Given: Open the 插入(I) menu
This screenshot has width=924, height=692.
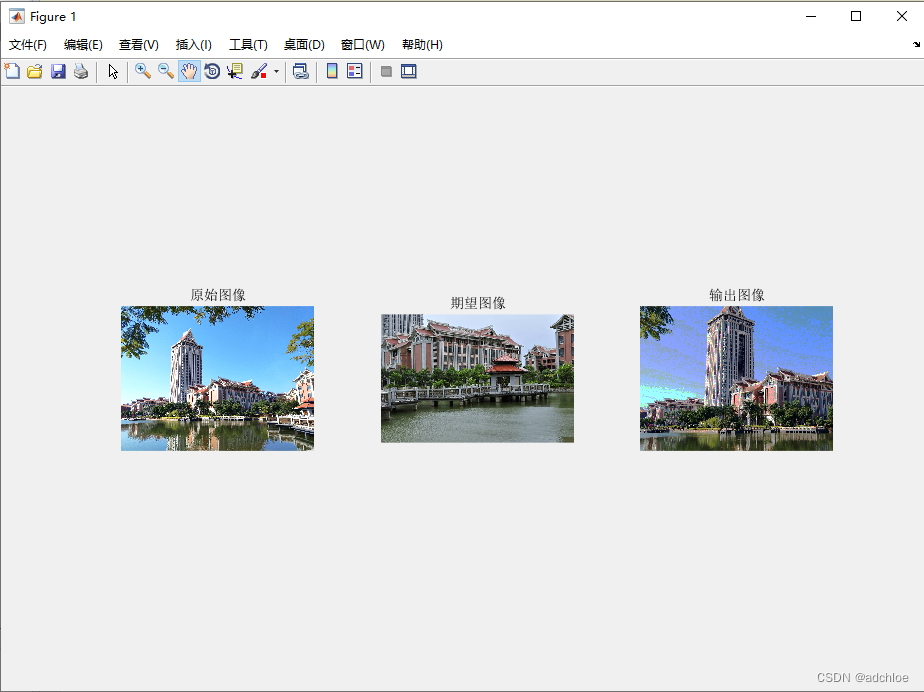Looking at the screenshot, I should coord(193,45).
